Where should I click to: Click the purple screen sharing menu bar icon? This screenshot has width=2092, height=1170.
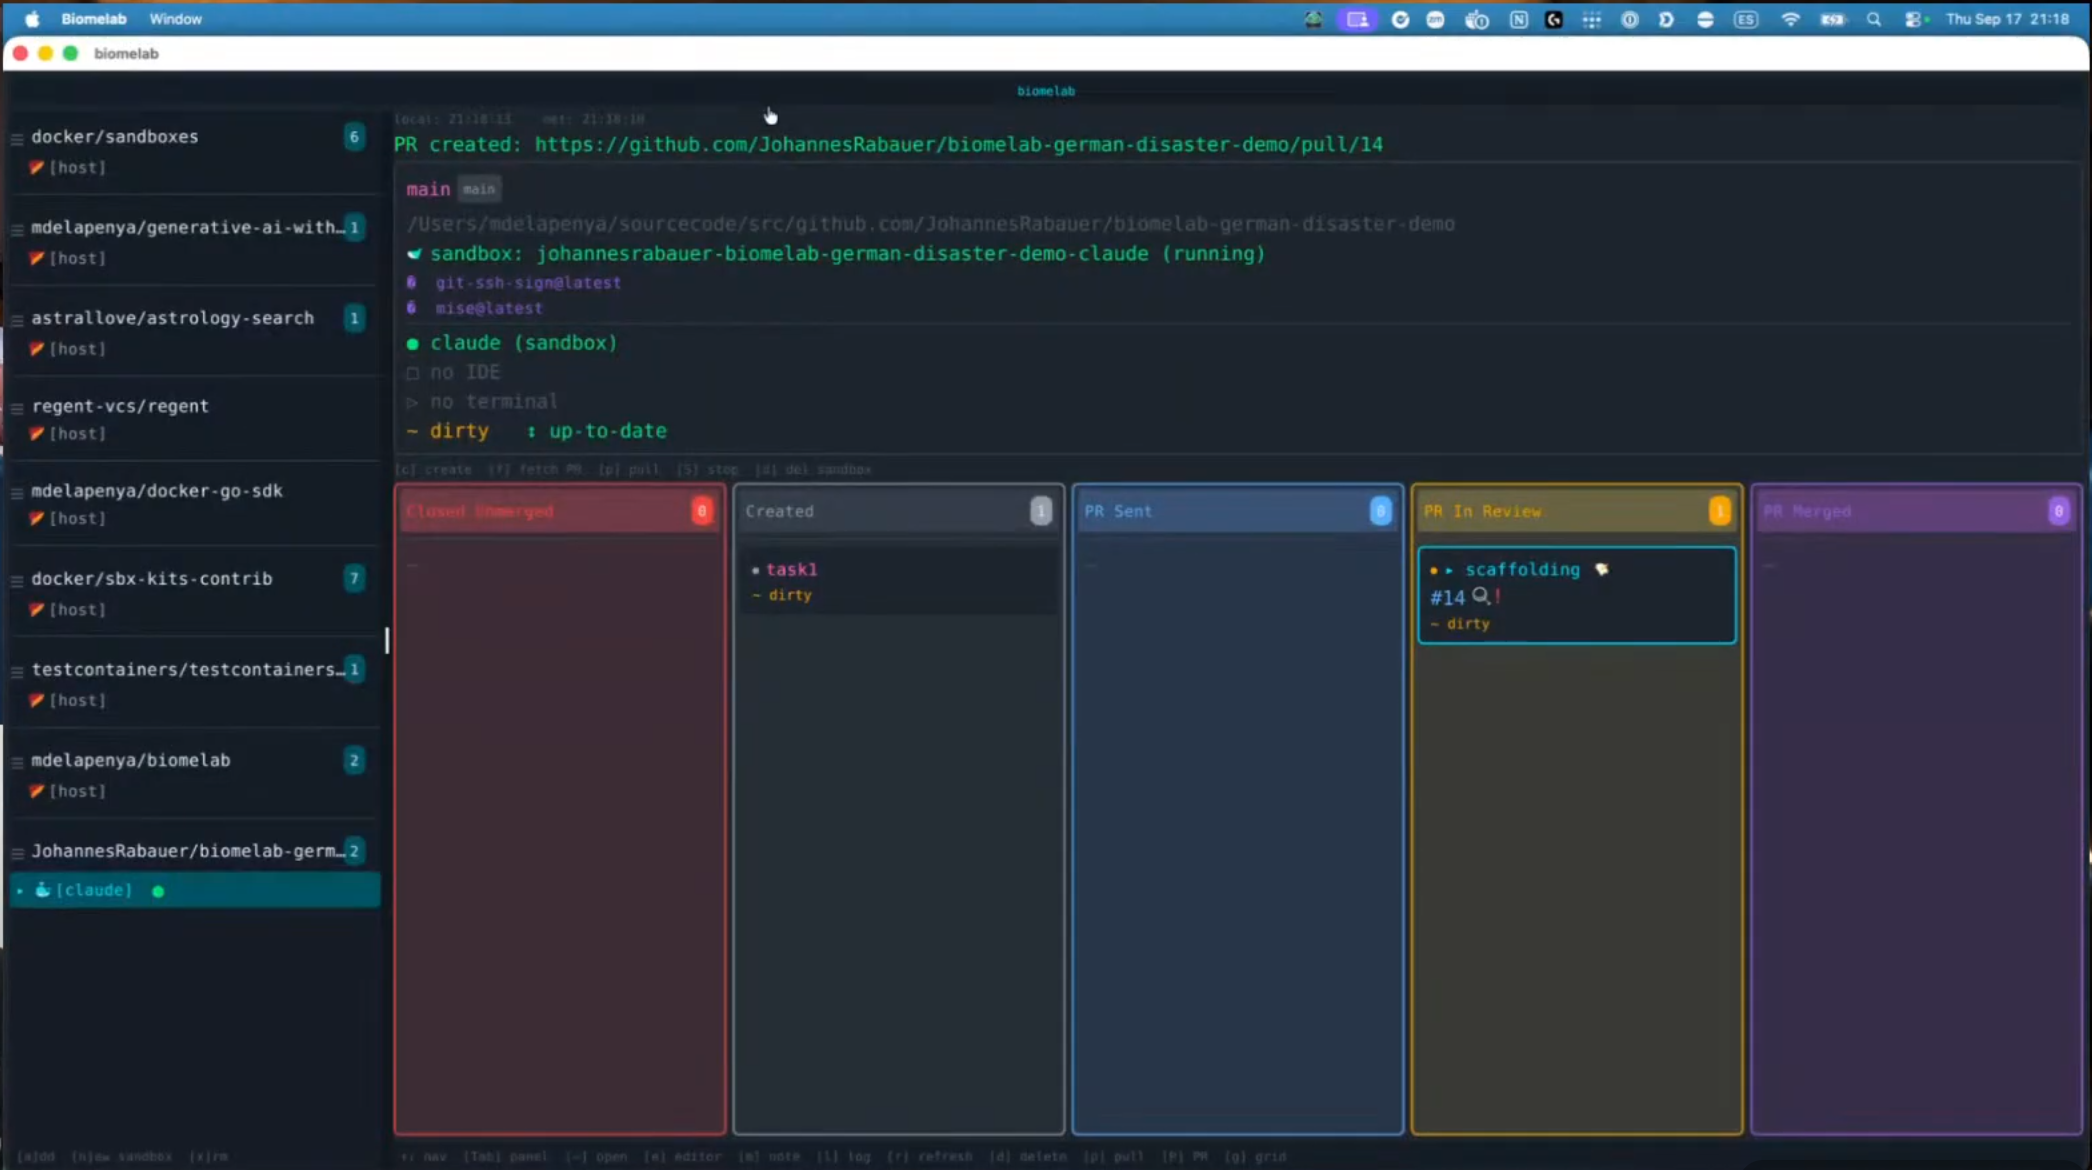(x=1357, y=19)
